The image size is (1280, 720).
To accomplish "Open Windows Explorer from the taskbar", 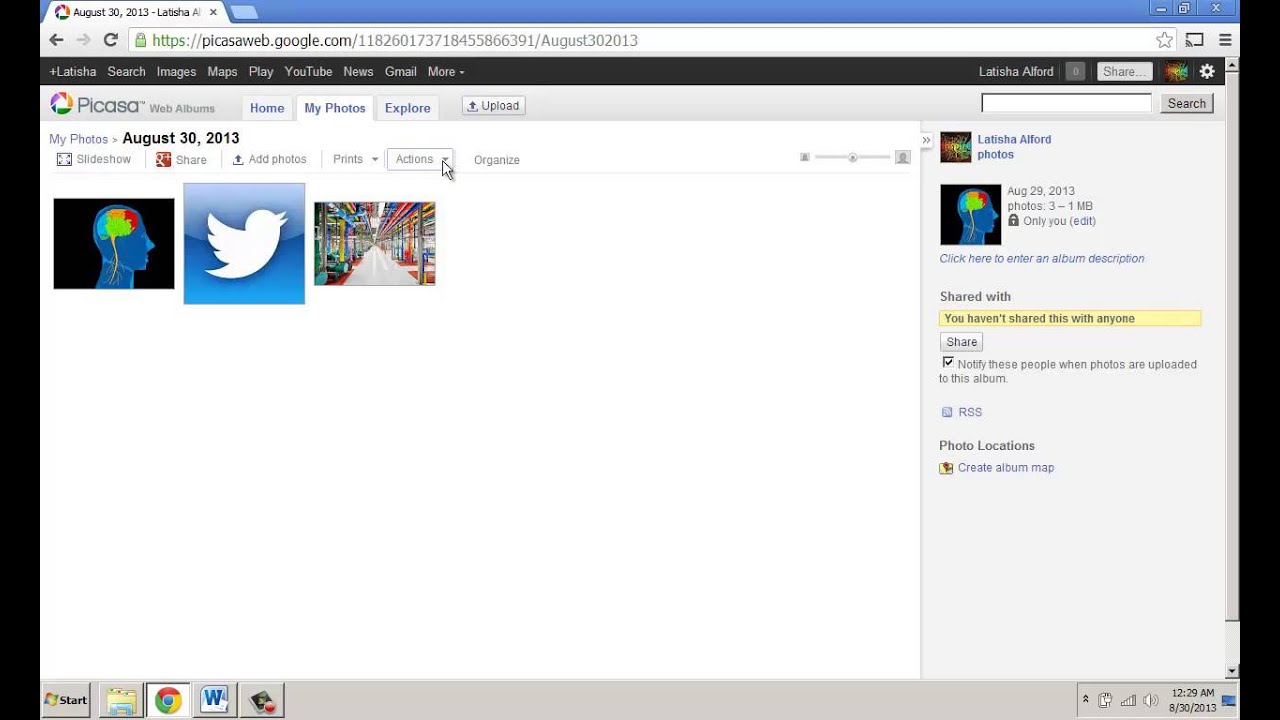I will pos(122,700).
